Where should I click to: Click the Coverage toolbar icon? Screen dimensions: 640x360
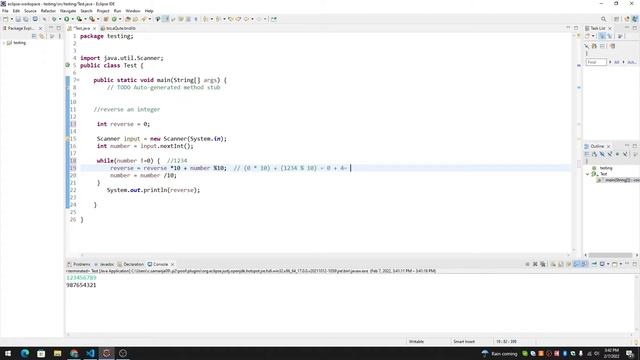click(79, 19)
